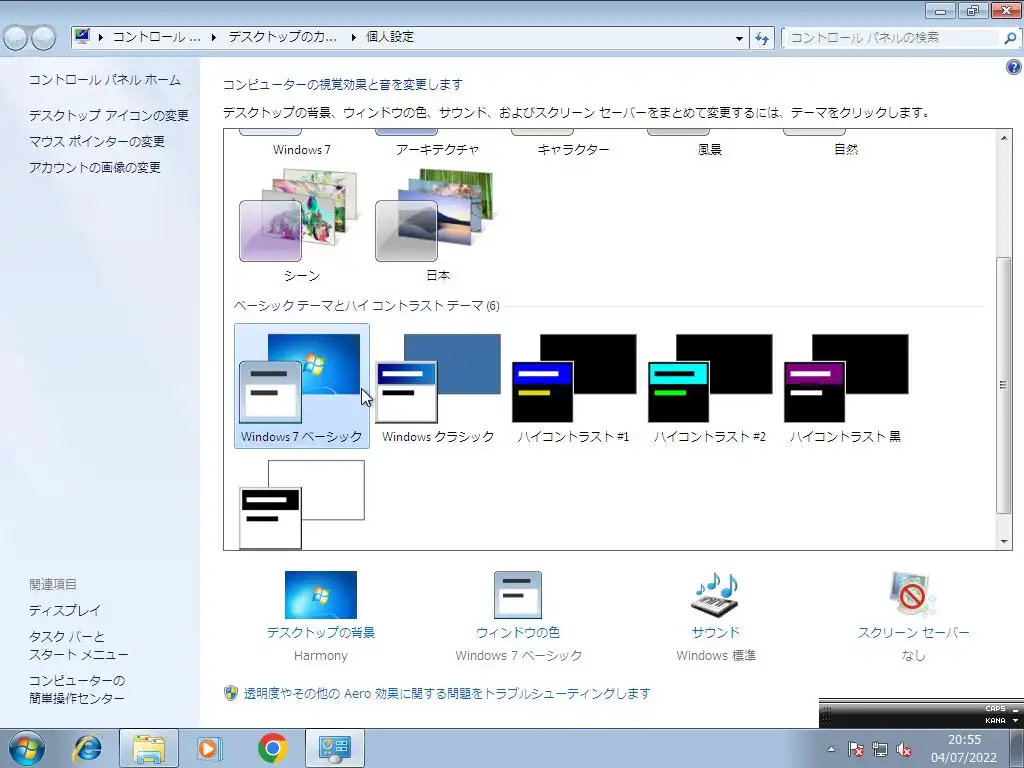The height and width of the screenshot is (768, 1024).
Task: Click the コントロール ... breadcrumb
Action: coord(157,37)
